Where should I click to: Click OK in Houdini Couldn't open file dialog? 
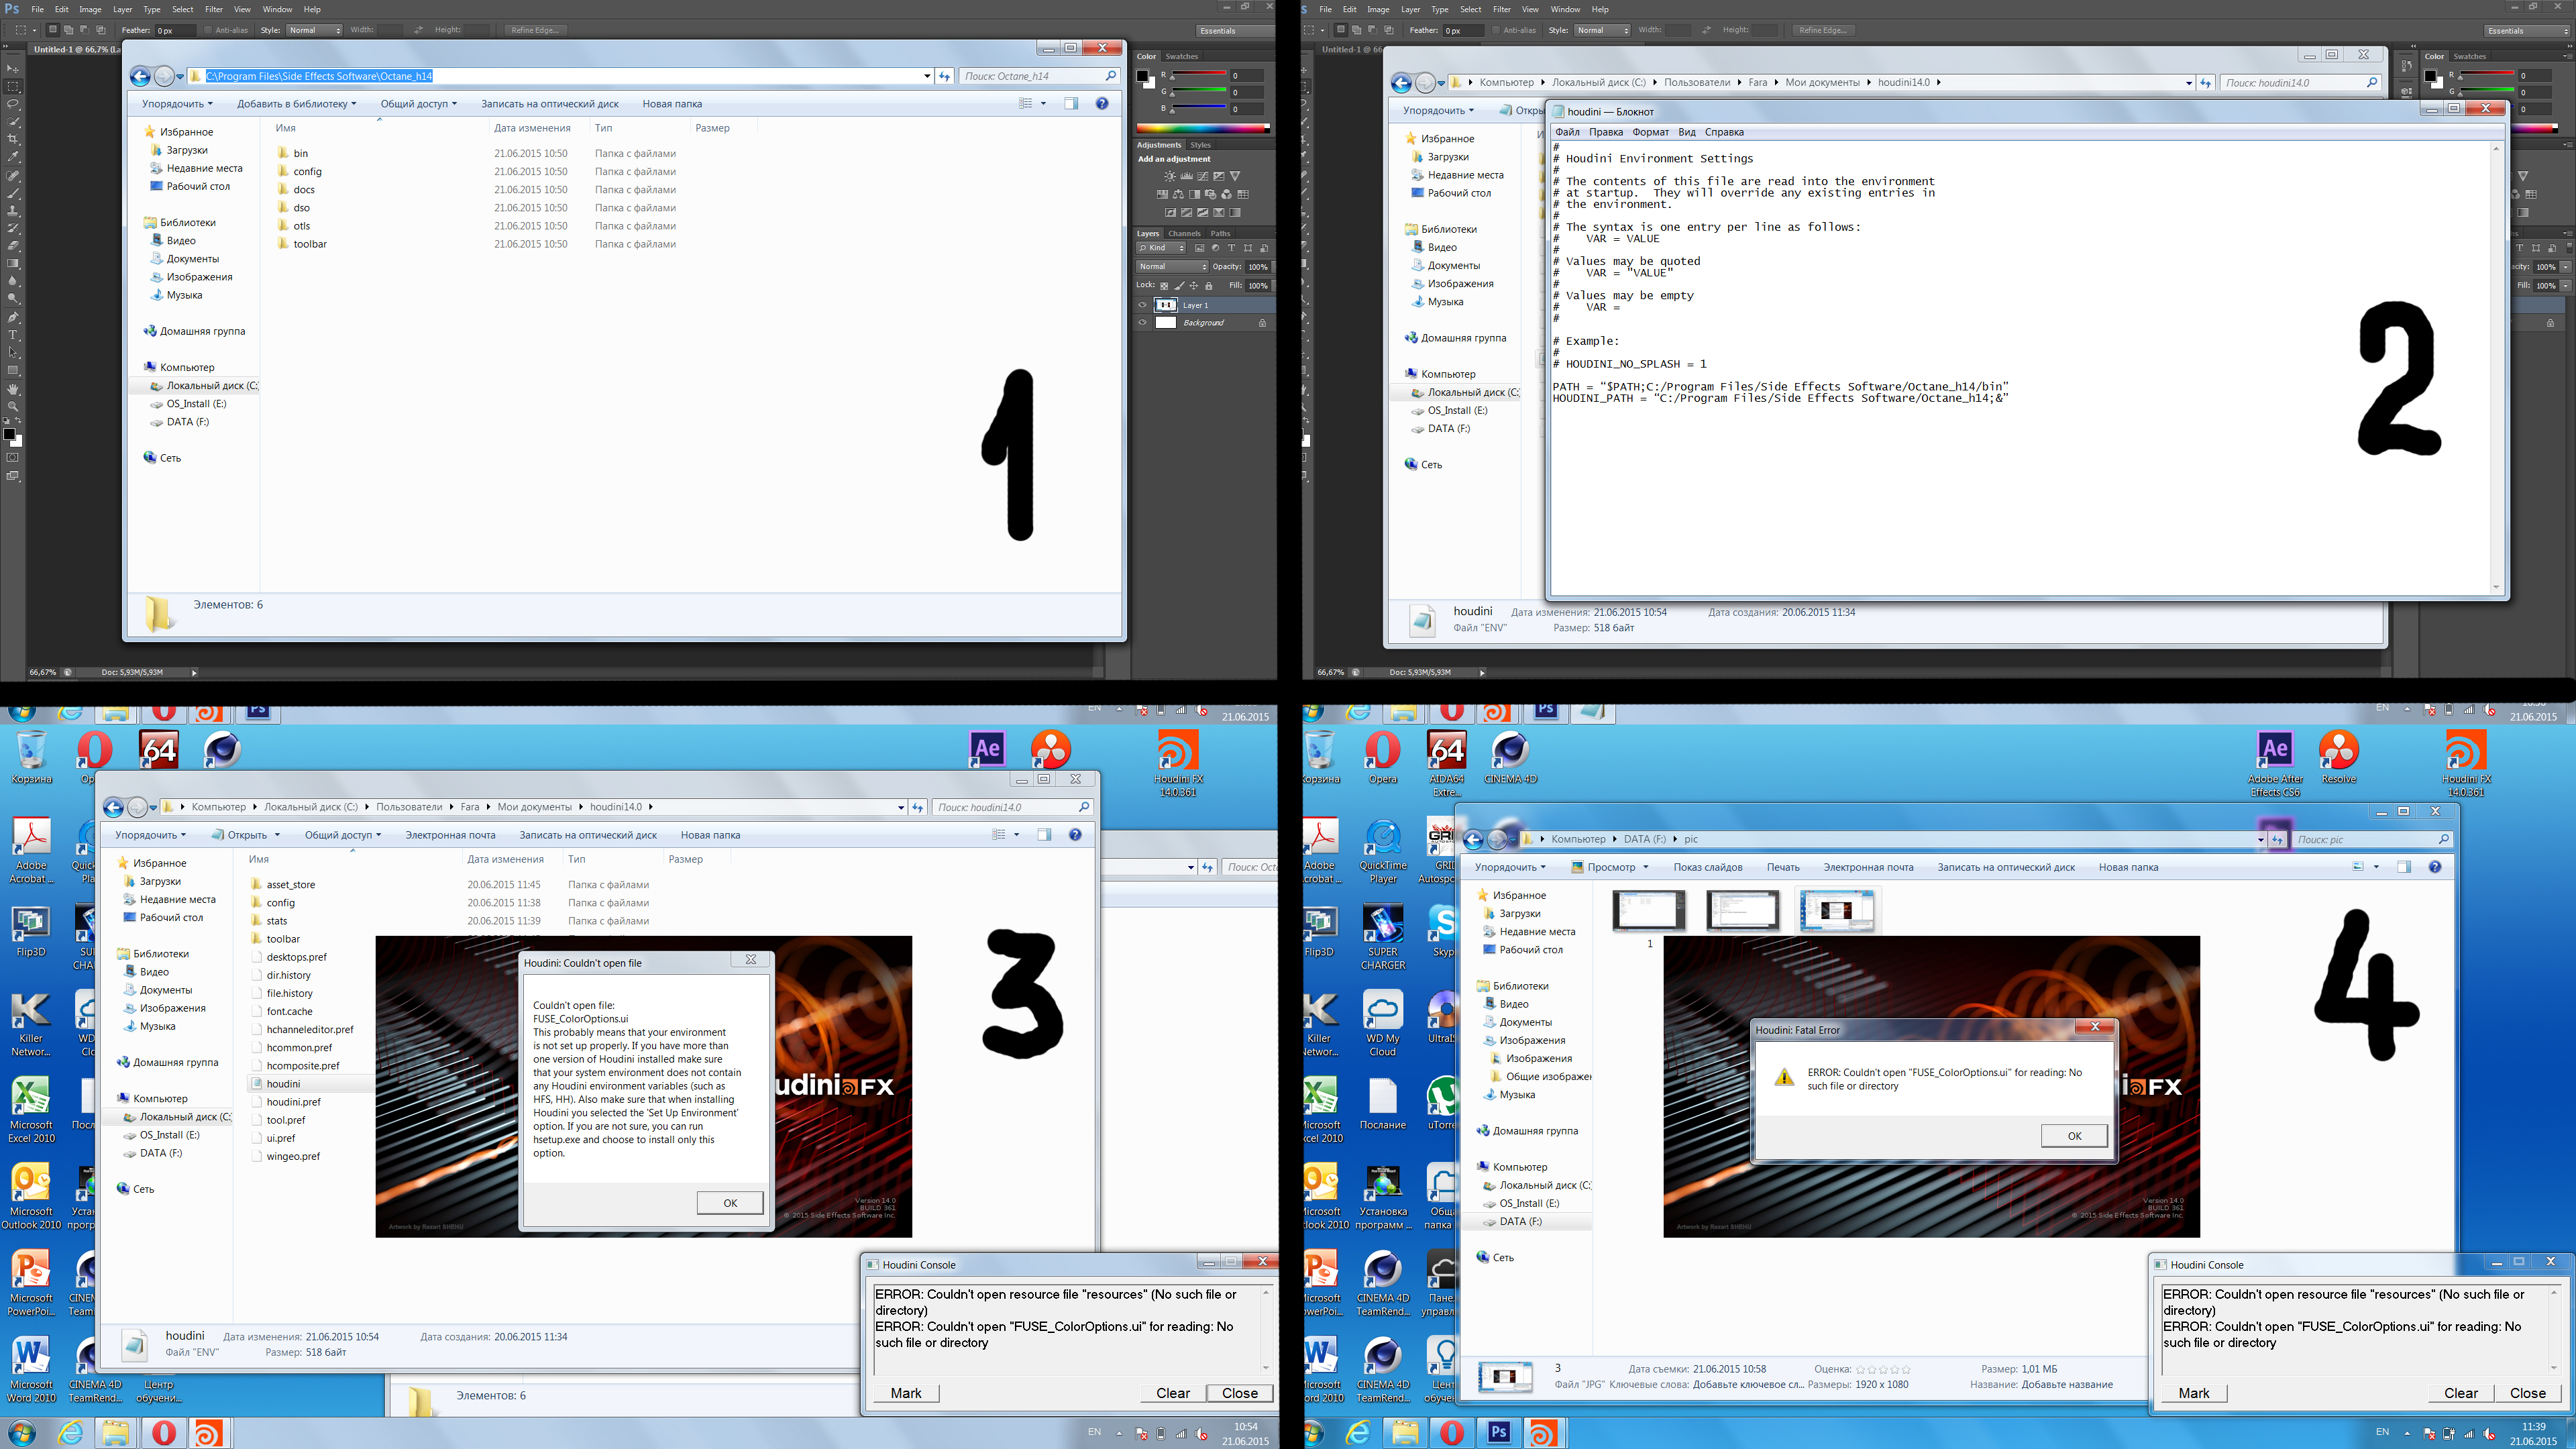730,1203
